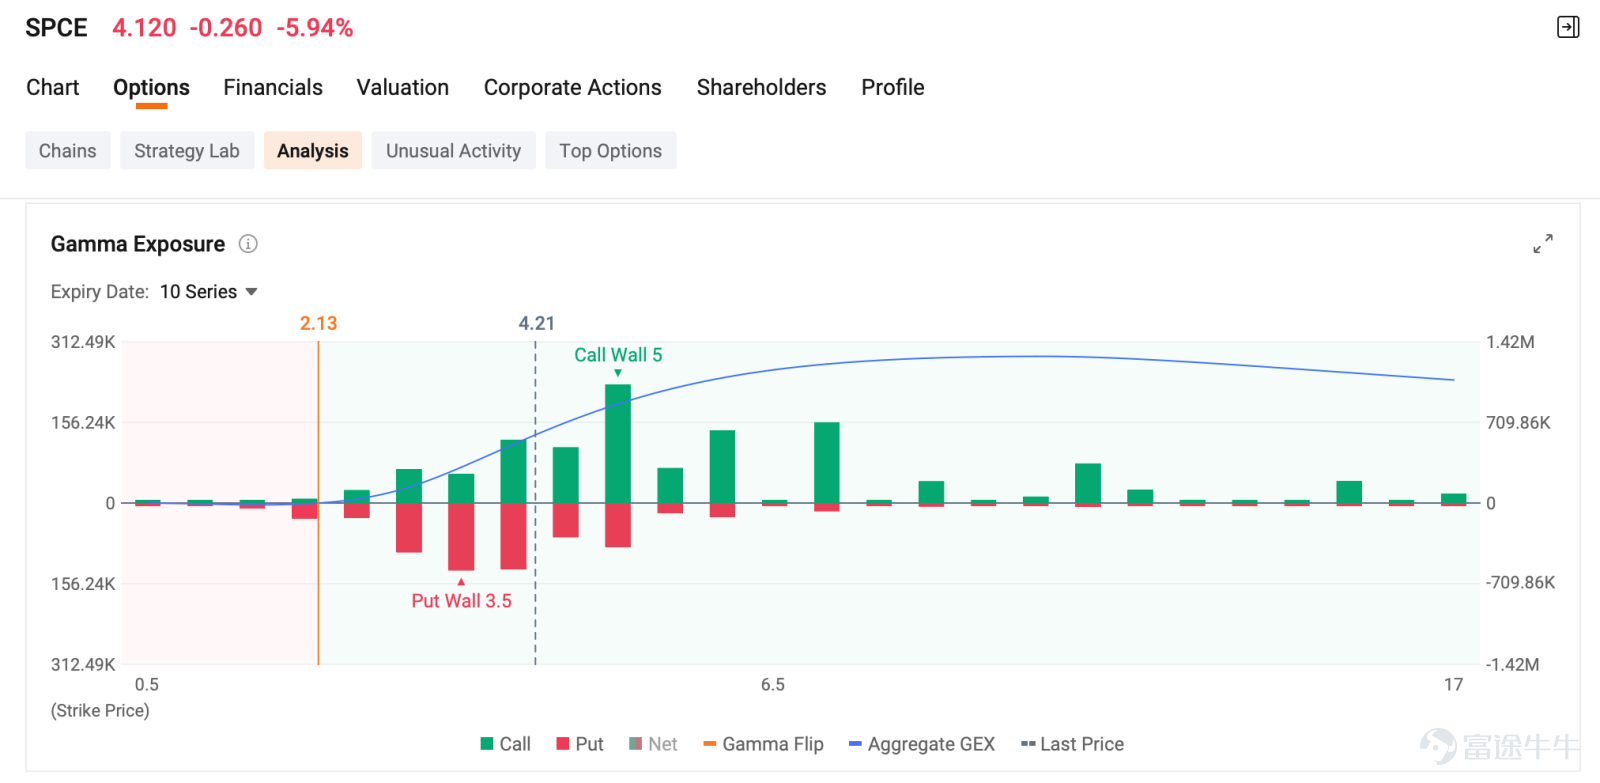Open the Profile tab
Viewport: 1600px width, 783px height.
(893, 88)
